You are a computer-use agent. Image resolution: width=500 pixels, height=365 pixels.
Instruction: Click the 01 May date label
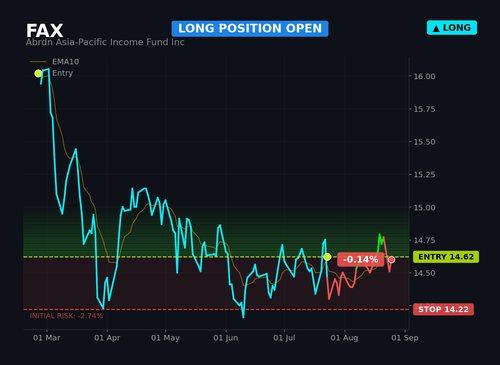click(165, 338)
